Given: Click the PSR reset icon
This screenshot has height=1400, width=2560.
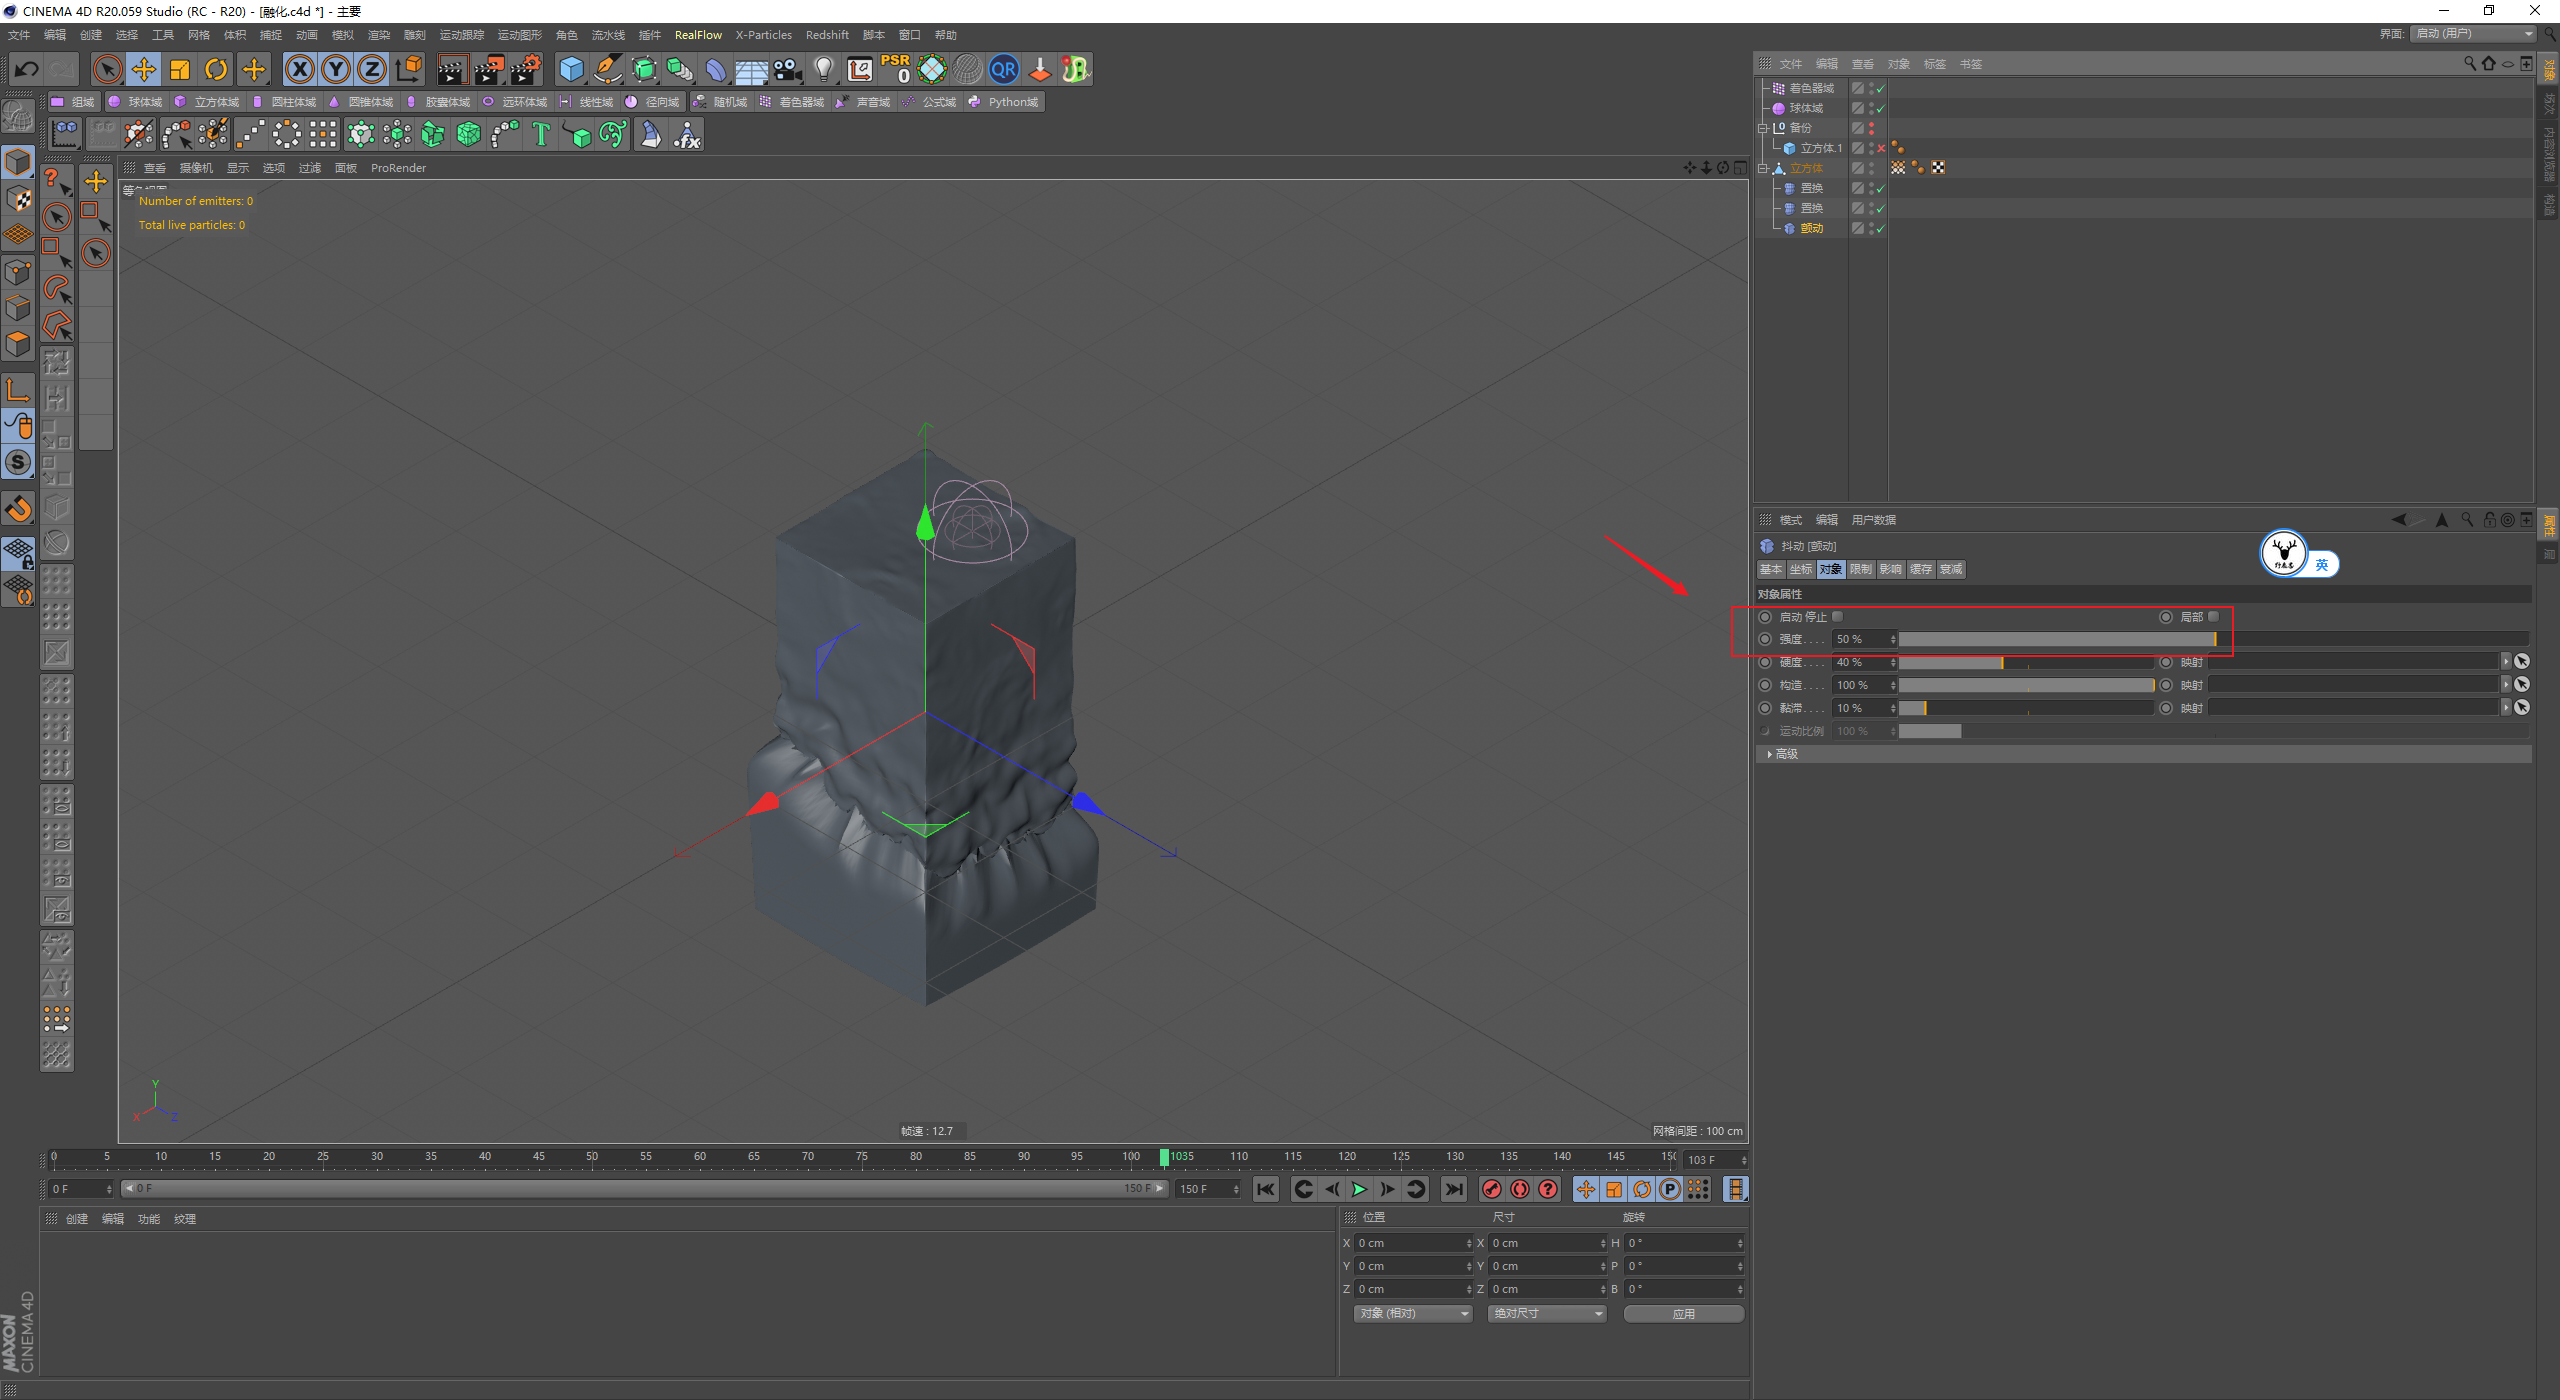Looking at the screenshot, I should pyautogui.click(x=895, y=69).
